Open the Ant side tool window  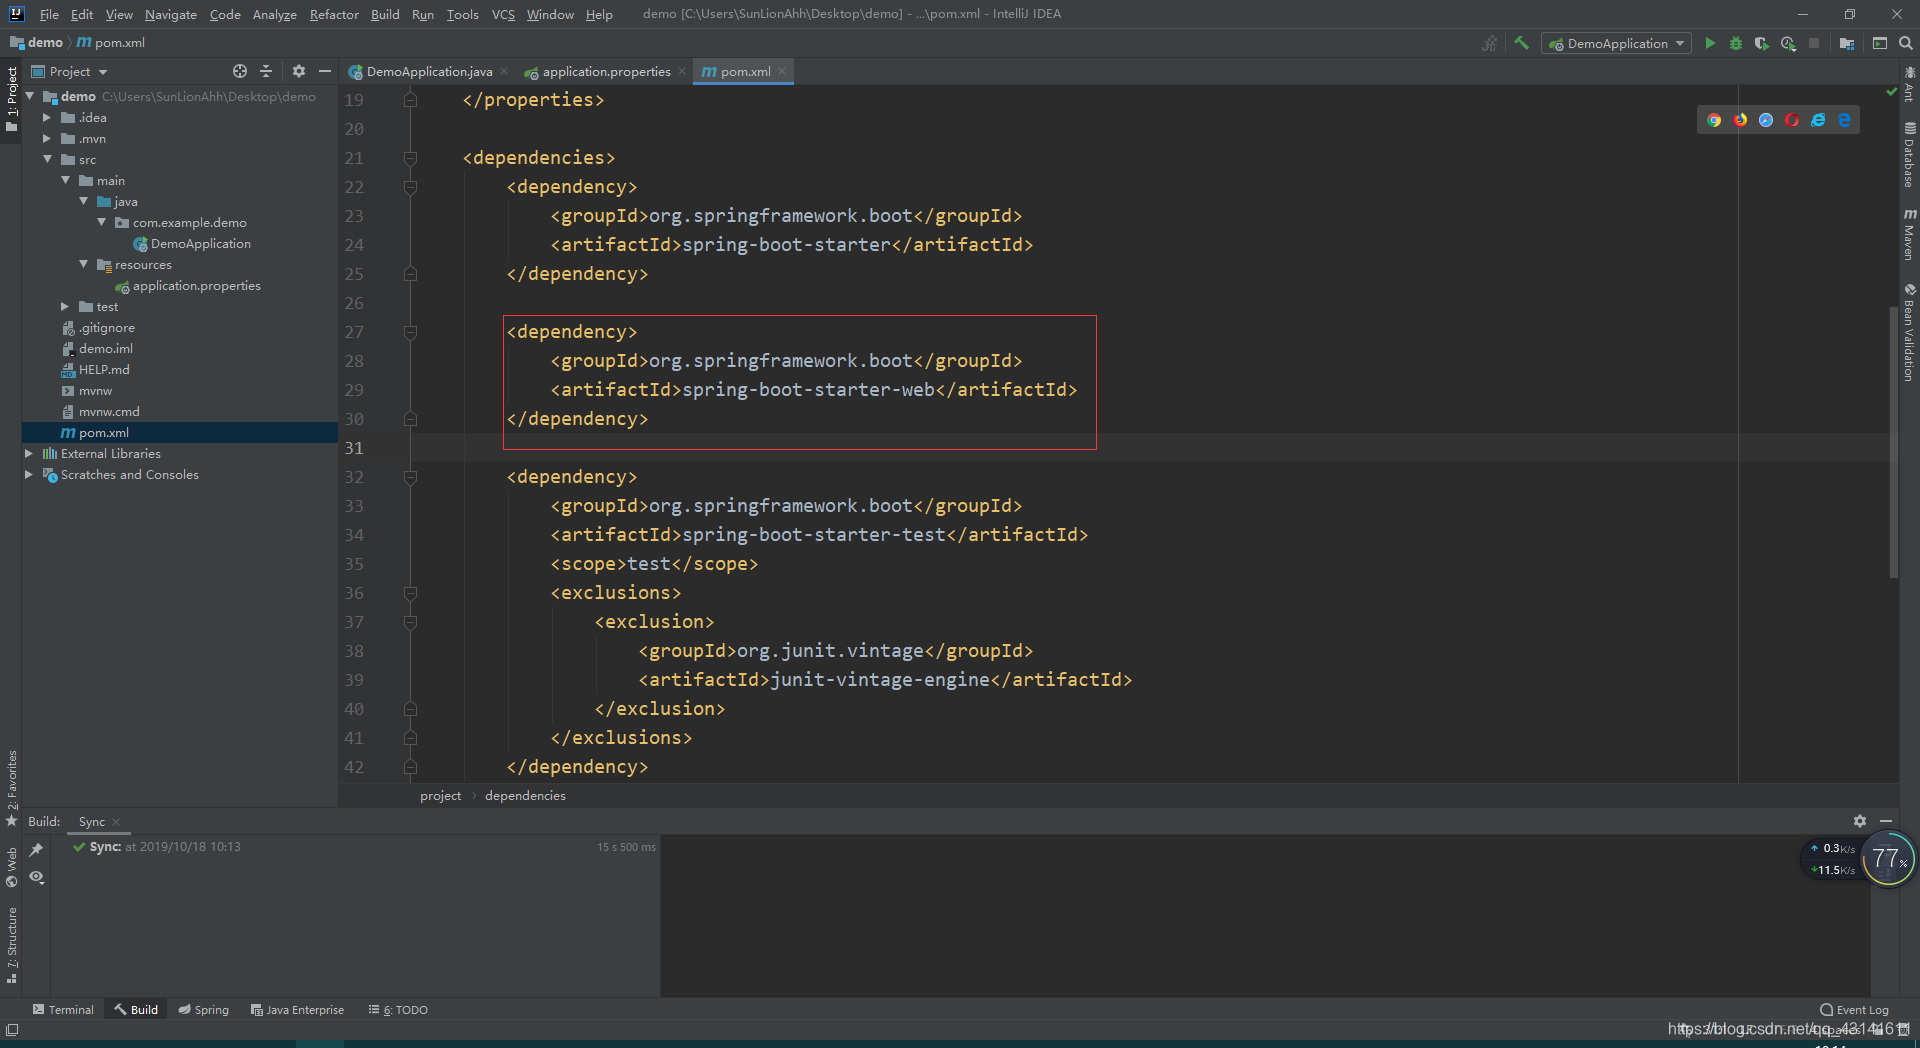click(x=1909, y=84)
